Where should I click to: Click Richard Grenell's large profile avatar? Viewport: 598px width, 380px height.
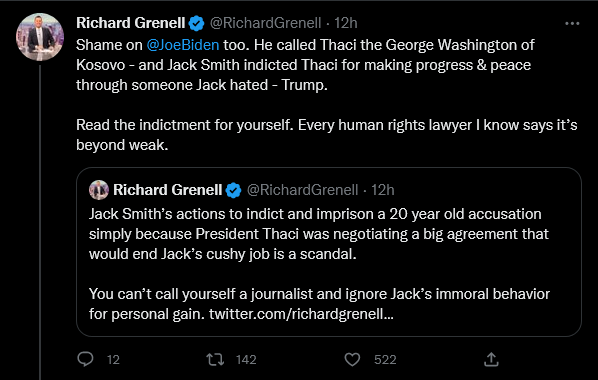pyautogui.click(x=40, y=37)
